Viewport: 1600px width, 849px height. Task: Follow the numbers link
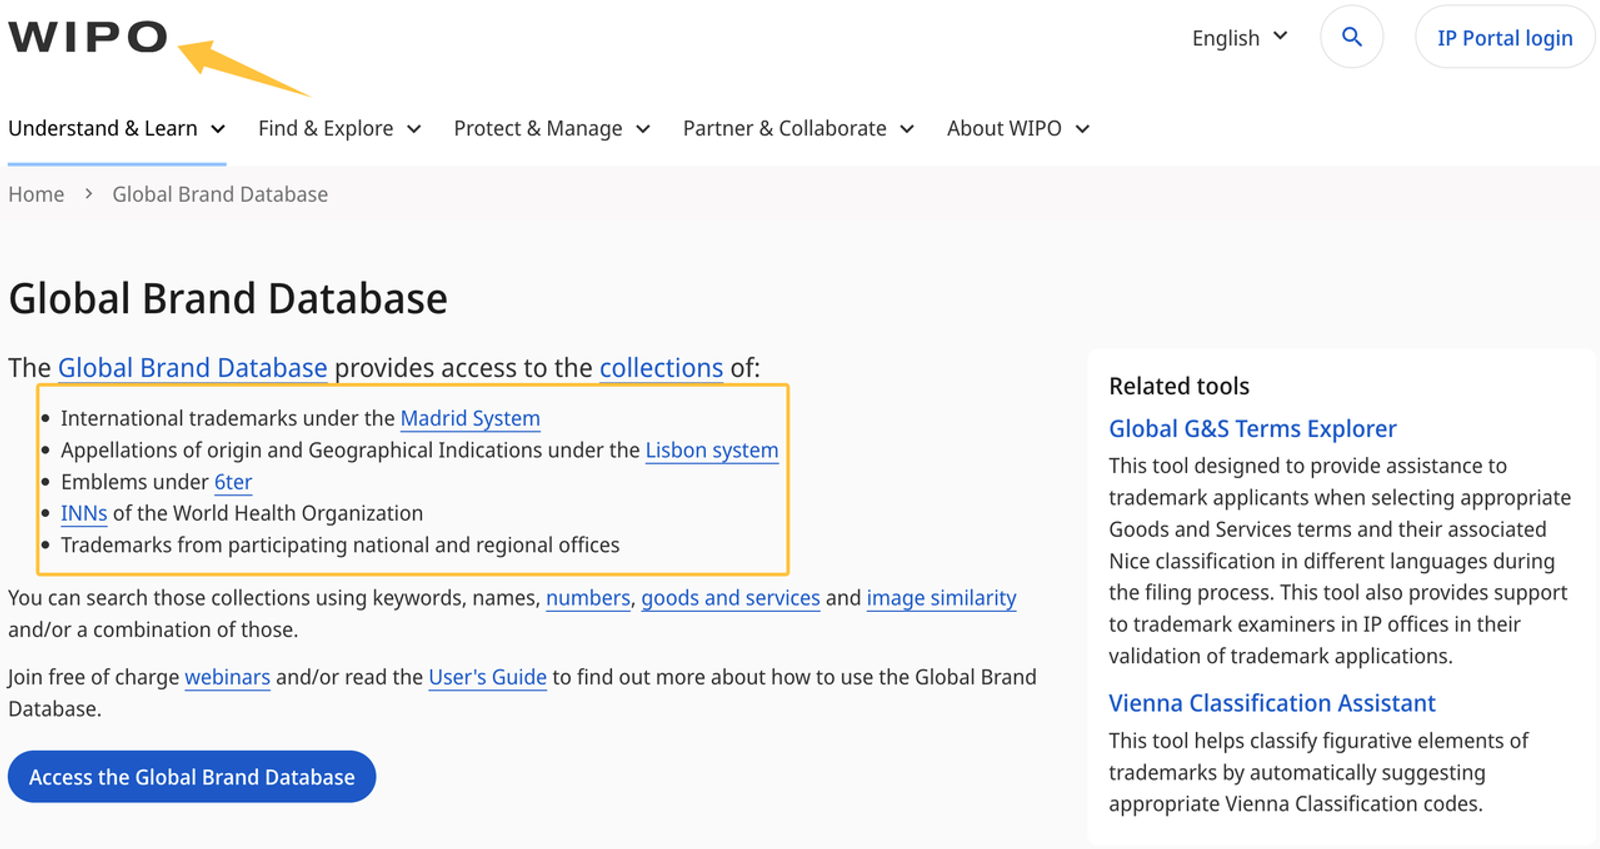tap(588, 598)
